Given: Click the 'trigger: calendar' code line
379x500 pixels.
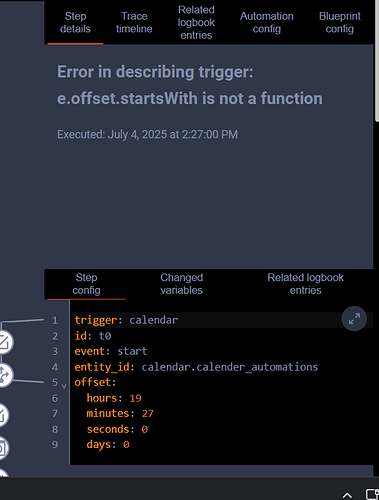Looking at the screenshot, I should [x=126, y=320].
